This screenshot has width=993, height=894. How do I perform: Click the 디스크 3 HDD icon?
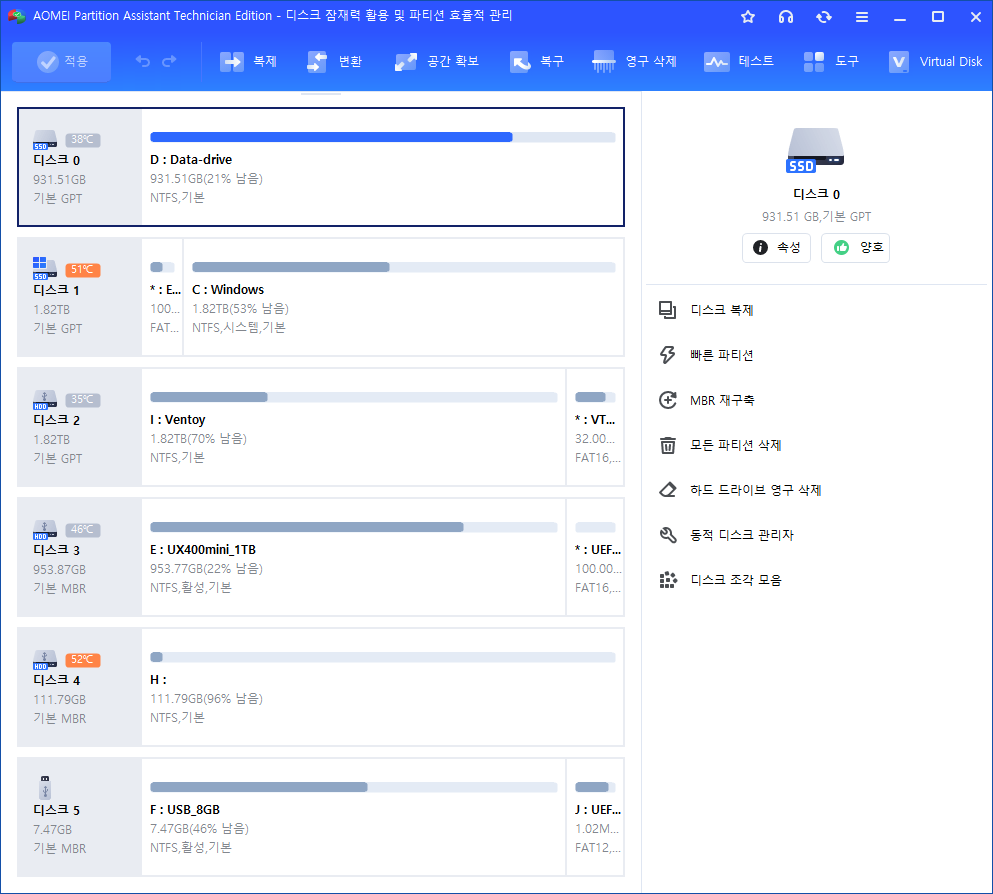pos(45,530)
